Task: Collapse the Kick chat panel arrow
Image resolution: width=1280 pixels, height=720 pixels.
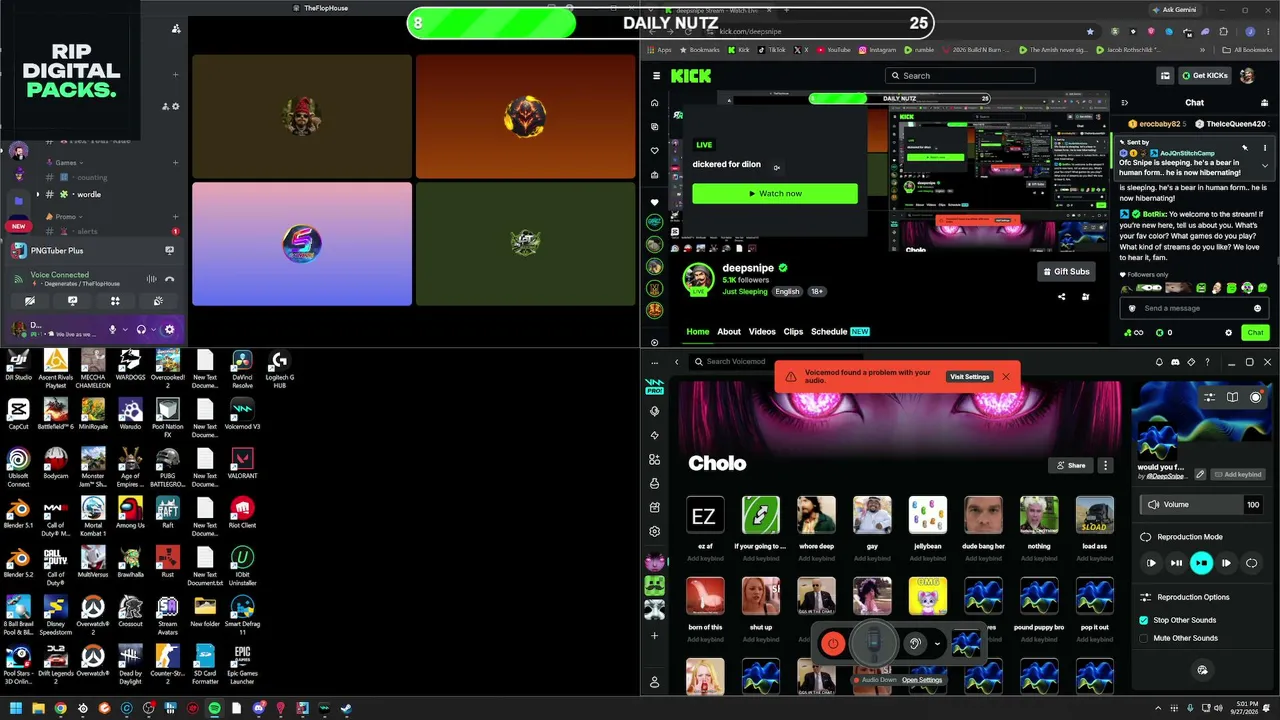Action: click(x=1125, y=103)
